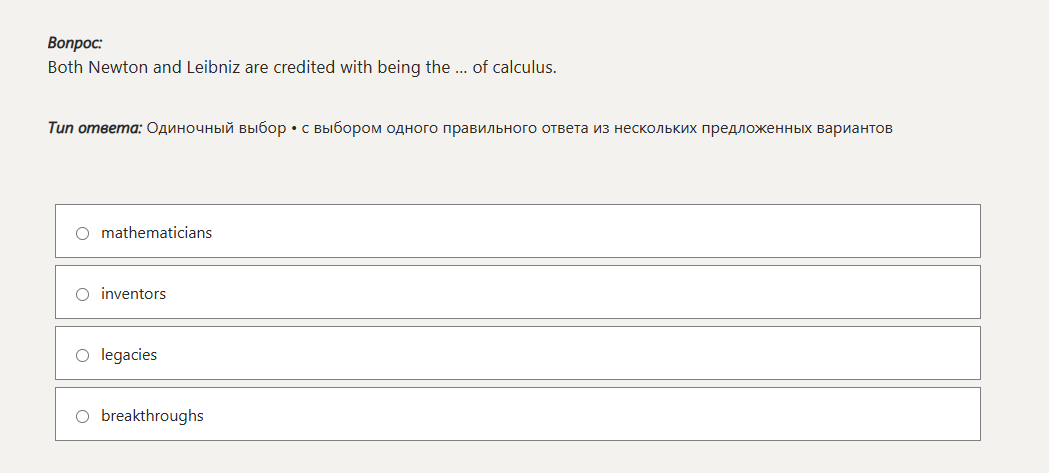Click the "legacies" answer label text
This screenshot has height=473, width=1049.
point(129,355)
